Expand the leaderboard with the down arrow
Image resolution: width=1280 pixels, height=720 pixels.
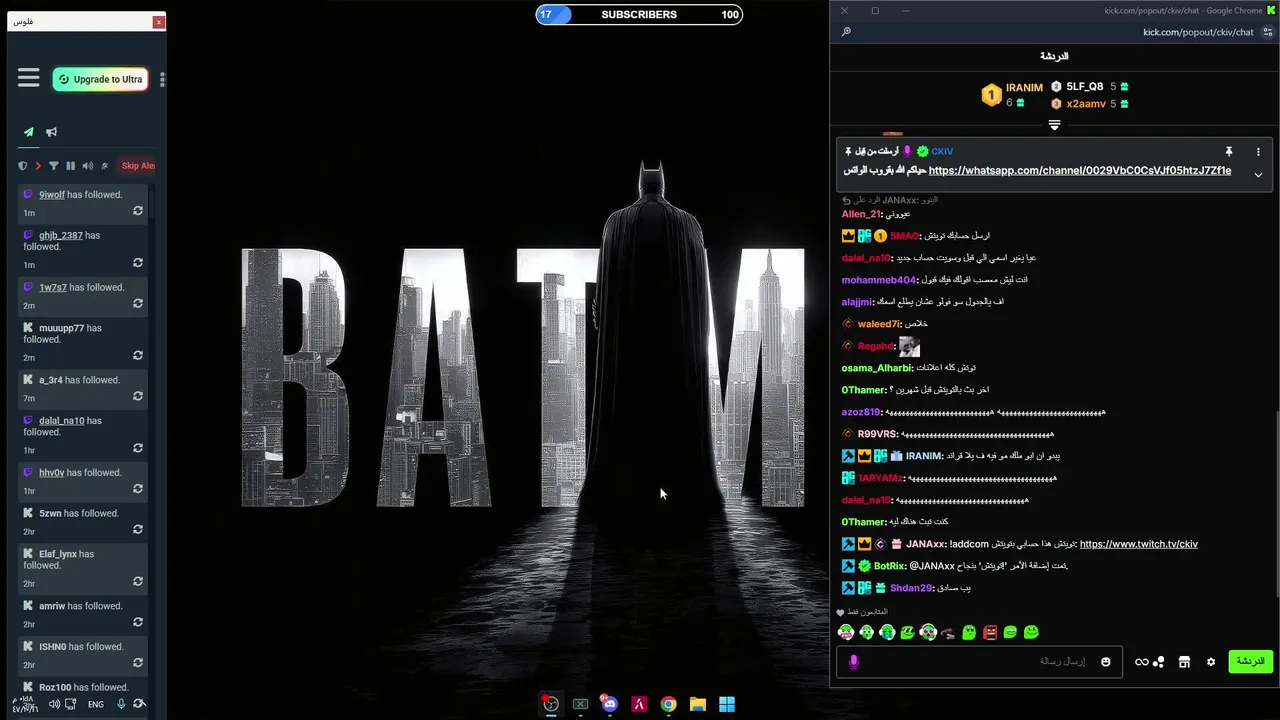pos(1054,125)
